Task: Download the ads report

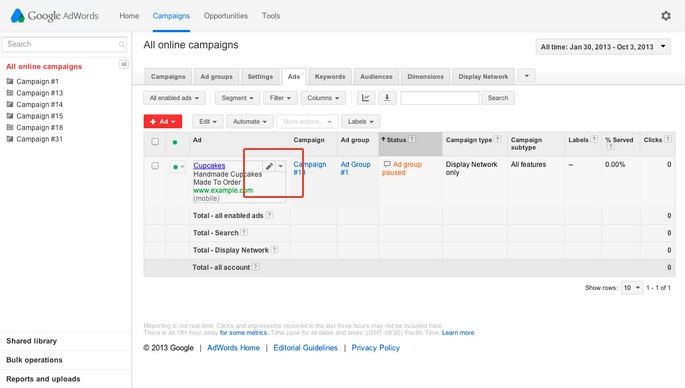Action: [387, 98]
